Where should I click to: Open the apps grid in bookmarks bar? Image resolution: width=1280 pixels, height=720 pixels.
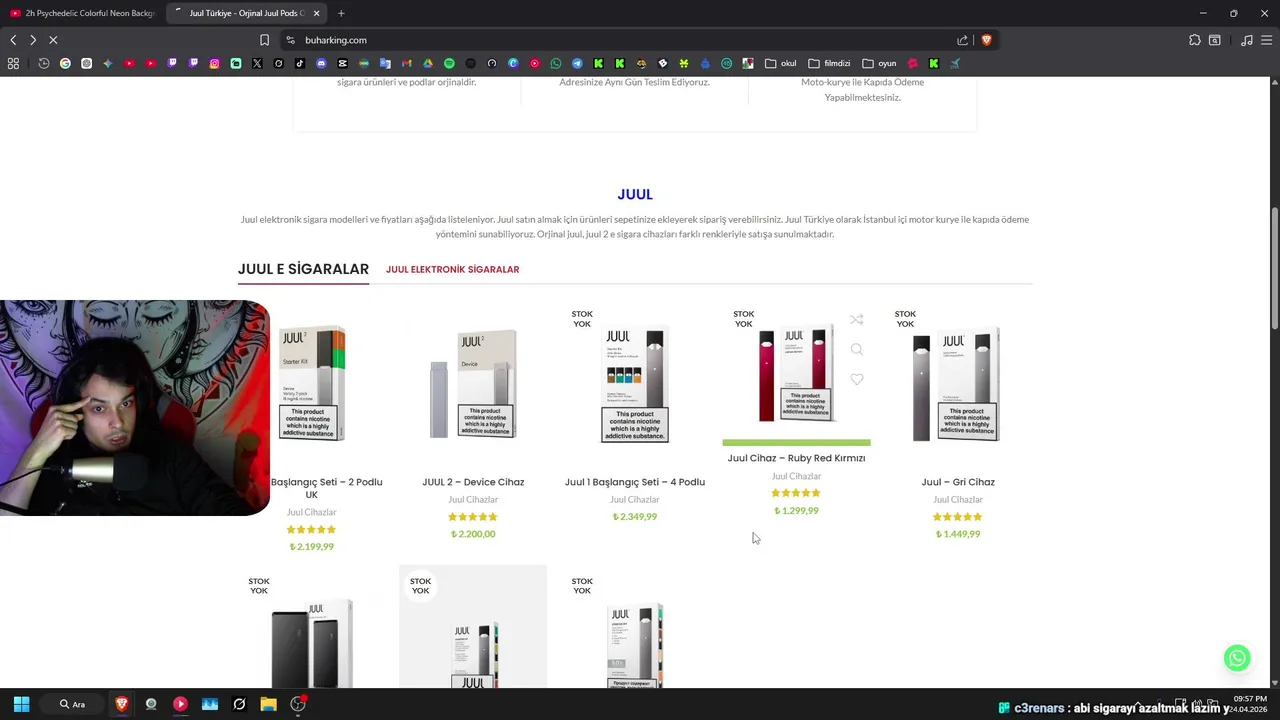[13, 63]
